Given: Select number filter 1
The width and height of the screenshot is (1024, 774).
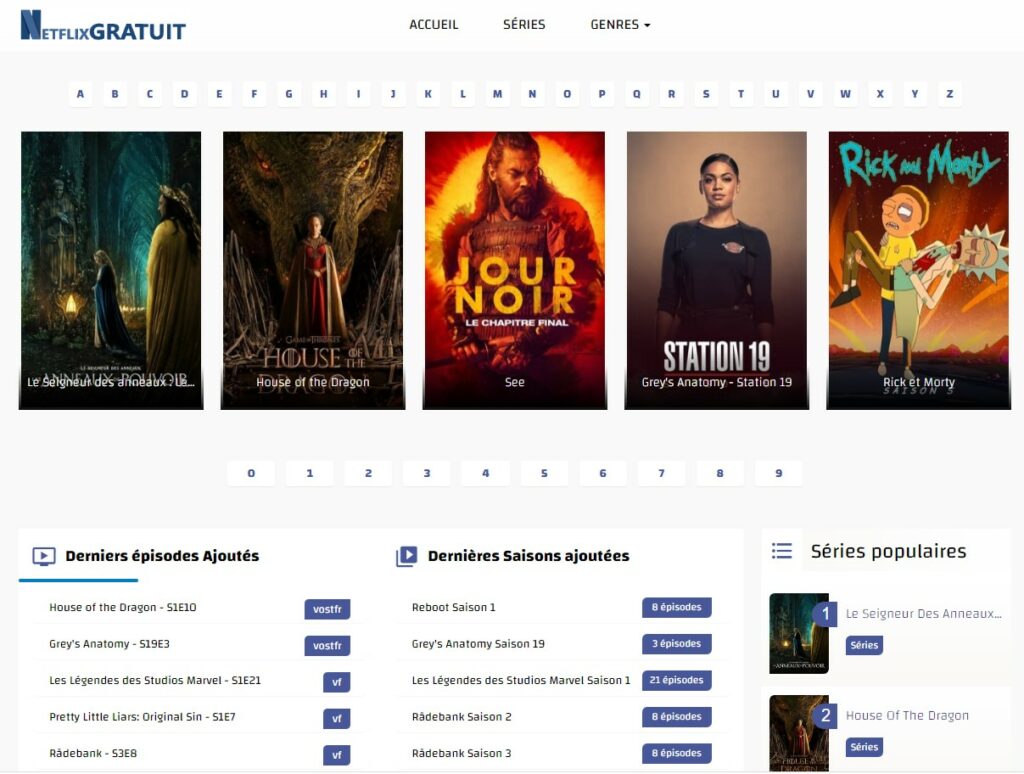Looking at the screenshot, I should (x=310, y=473).
